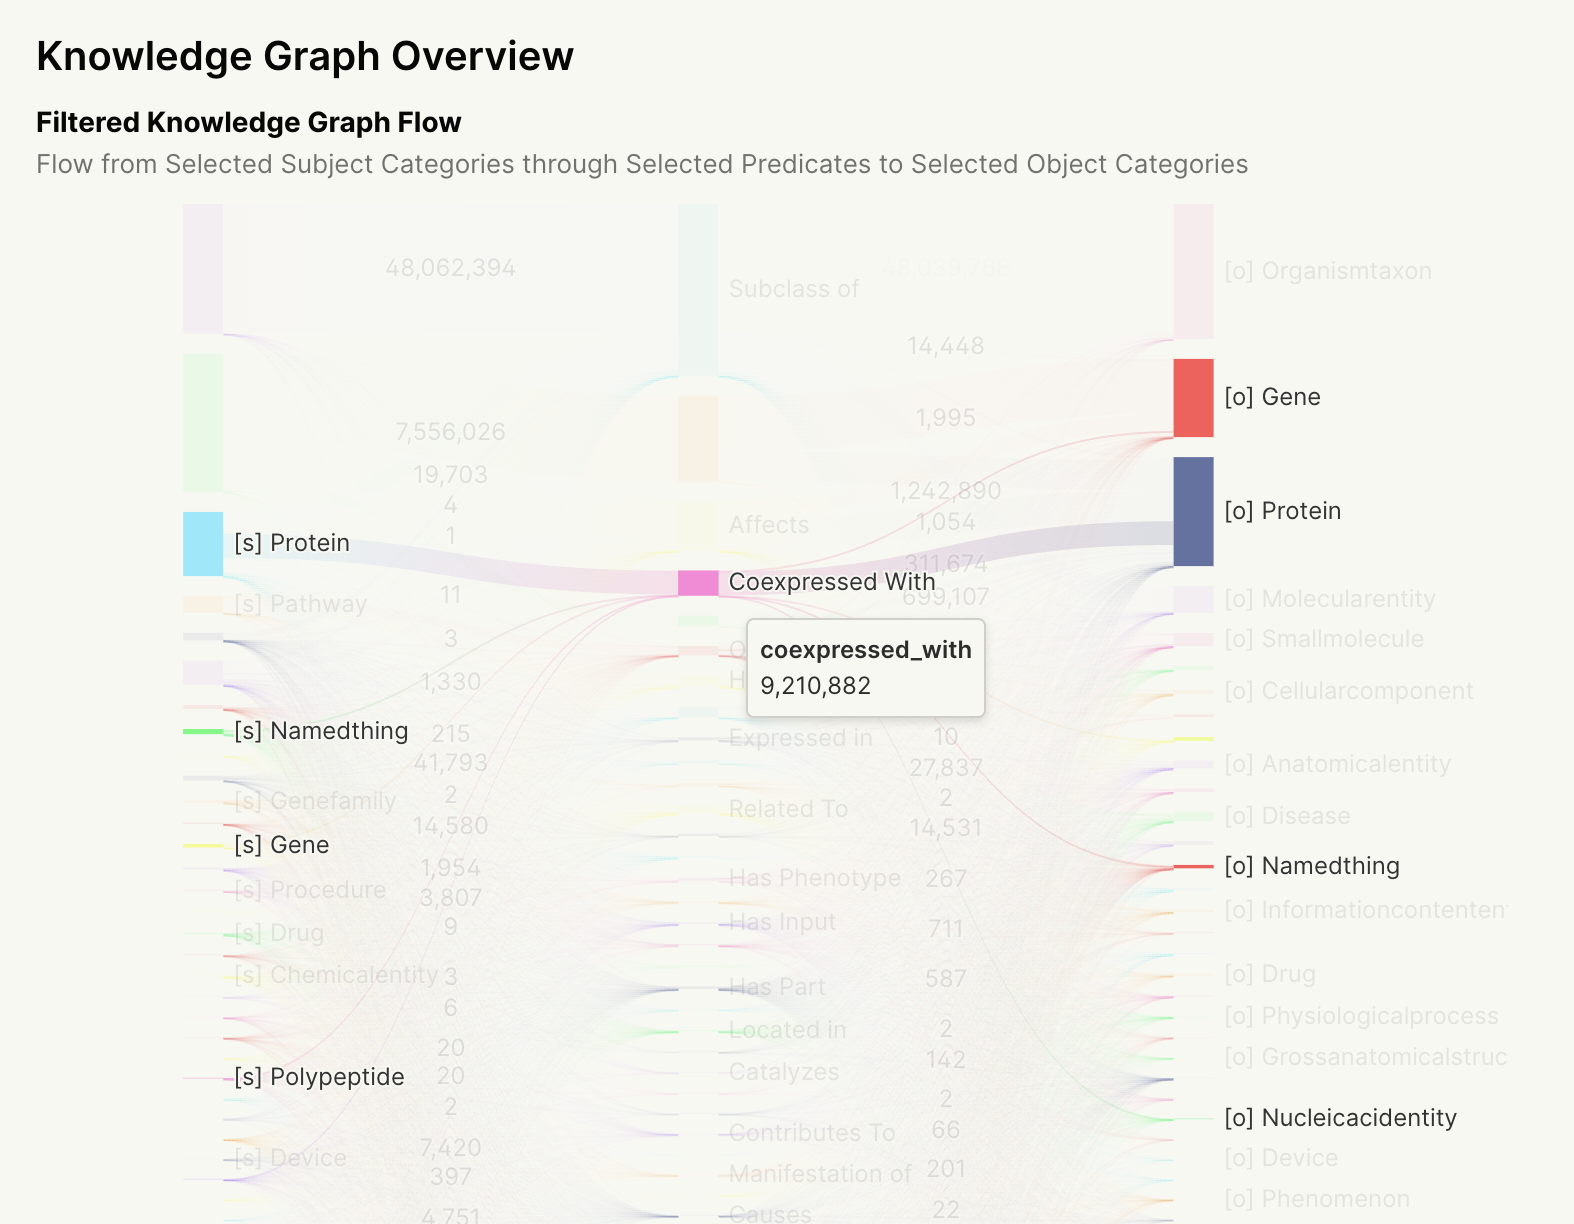The image size is (1574, 1224).
Task: Select the faded [o] Cellularcomponent label
Action: point(1348,691)
